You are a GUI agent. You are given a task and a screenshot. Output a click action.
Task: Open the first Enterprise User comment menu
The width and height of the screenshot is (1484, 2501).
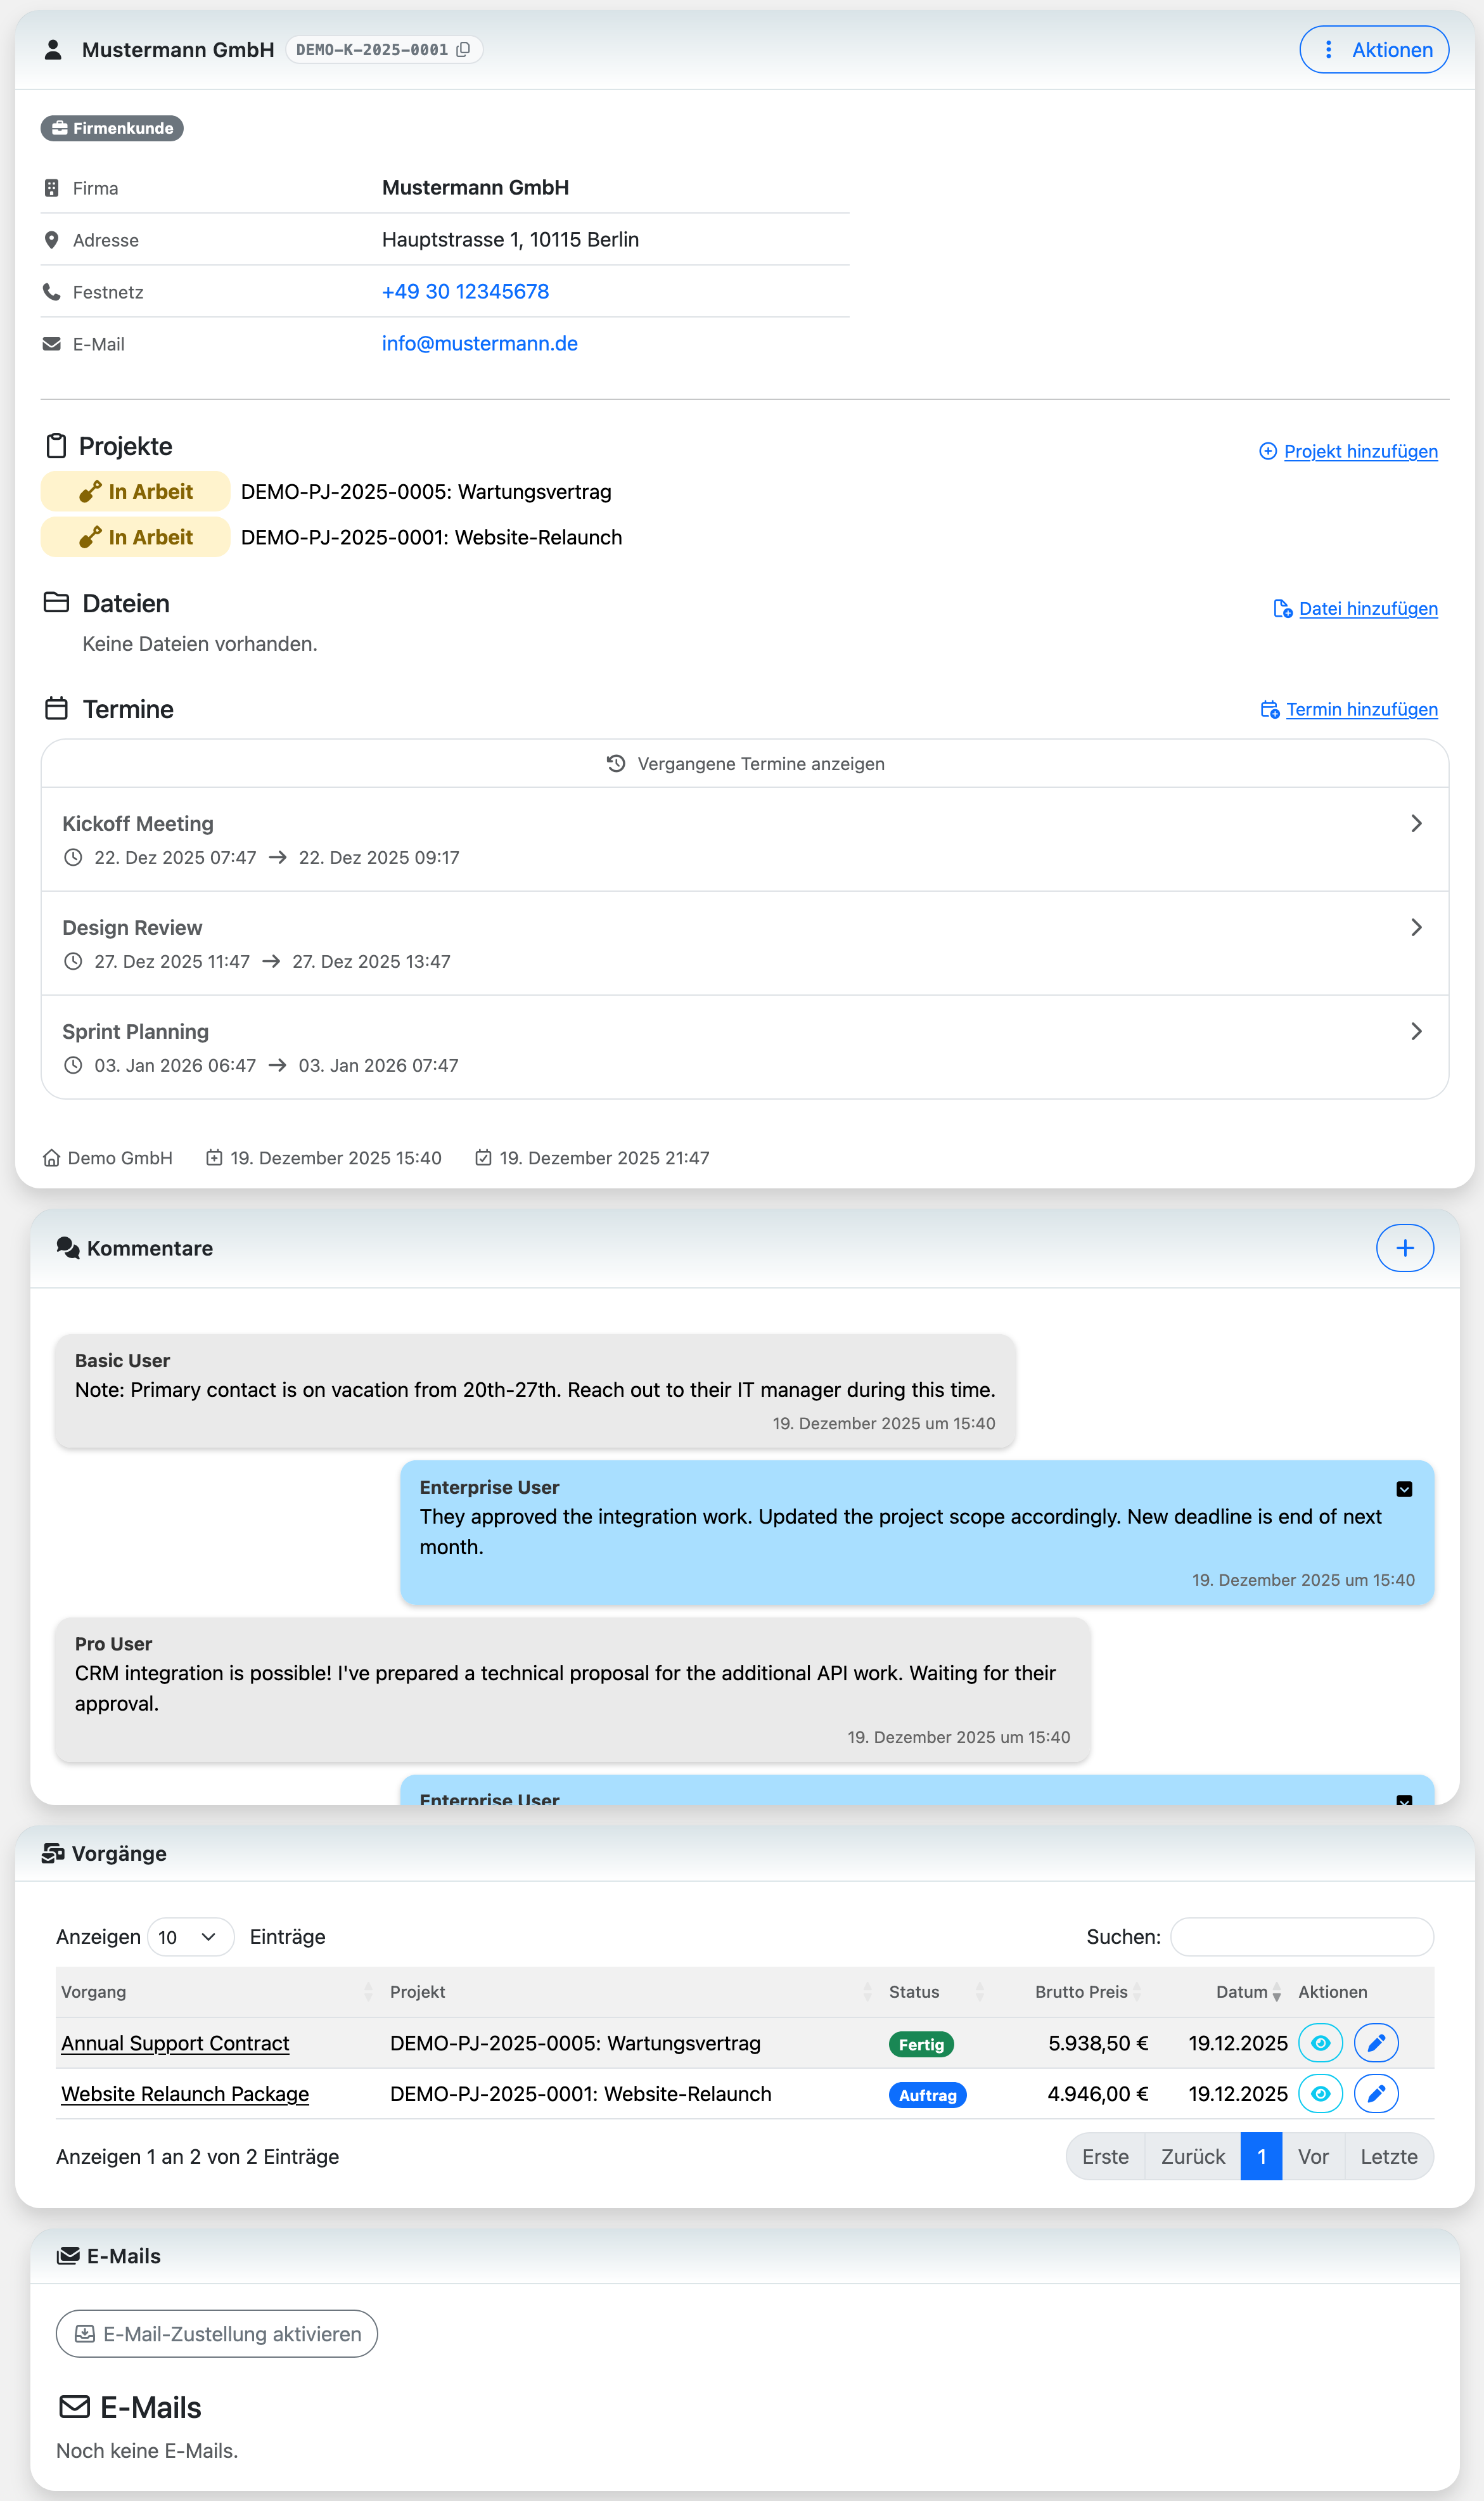pos(1403,1488)
